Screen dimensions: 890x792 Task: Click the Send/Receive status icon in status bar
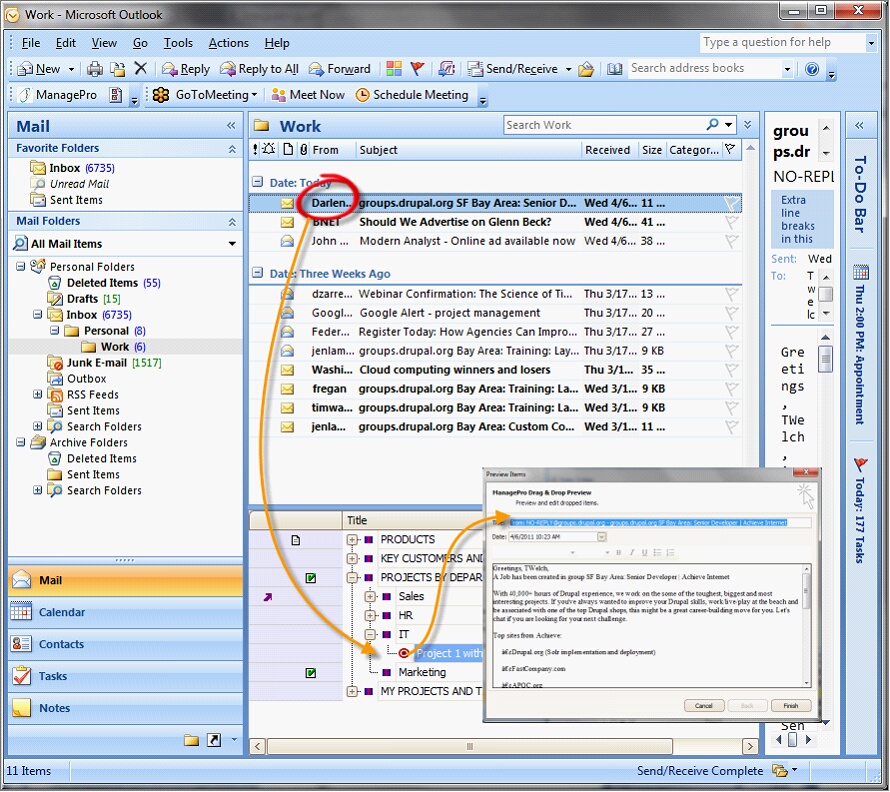779,770
